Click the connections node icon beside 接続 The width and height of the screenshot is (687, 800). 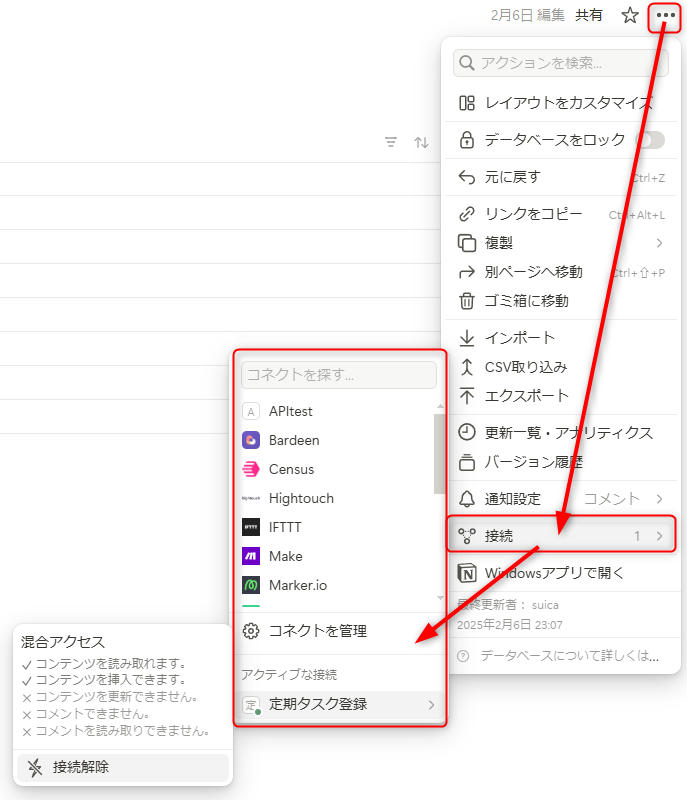click(x=467, y=536)
